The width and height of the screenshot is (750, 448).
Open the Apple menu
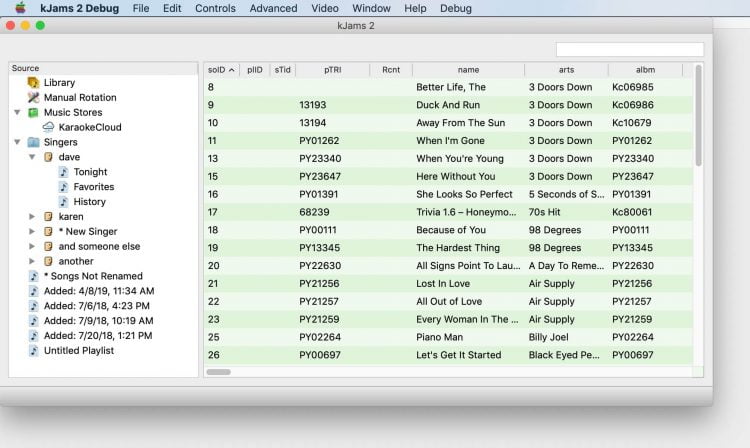[20, 8]
